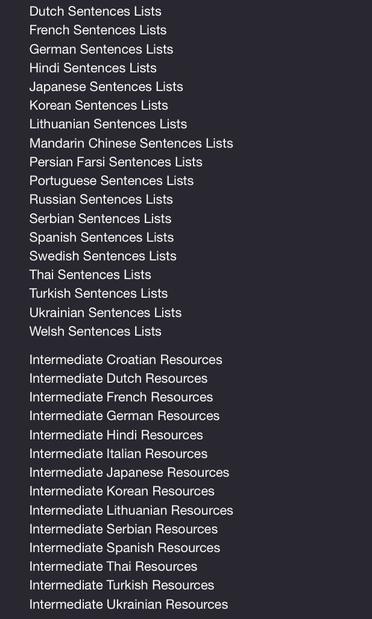372x619 pixels.
Task: Go to Welsh Sentences Lists
Action: click(95, 331)
